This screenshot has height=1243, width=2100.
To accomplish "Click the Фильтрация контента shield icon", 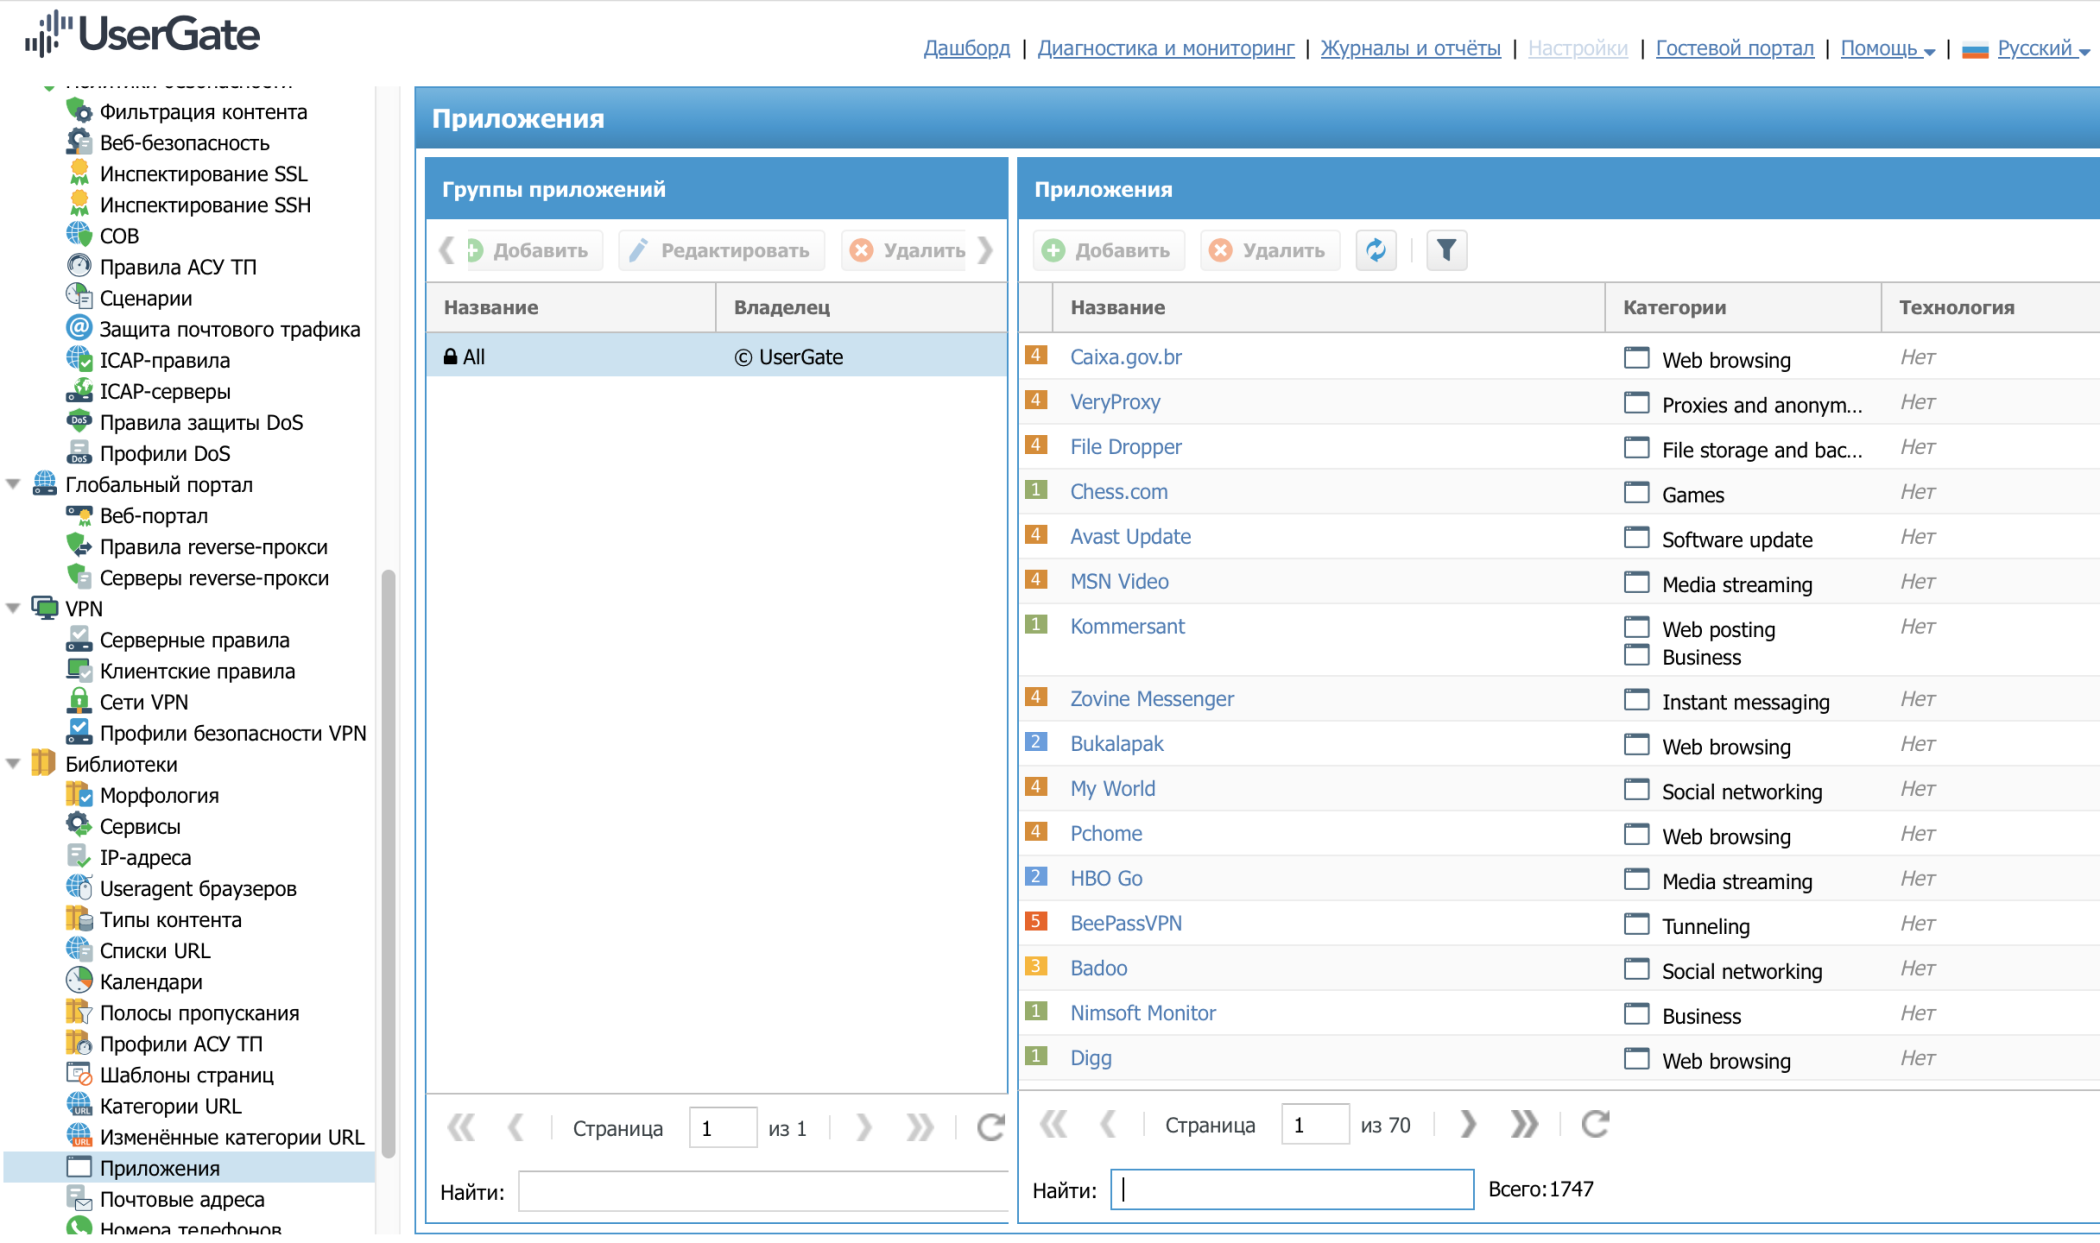I will click(x=79, y=111).
